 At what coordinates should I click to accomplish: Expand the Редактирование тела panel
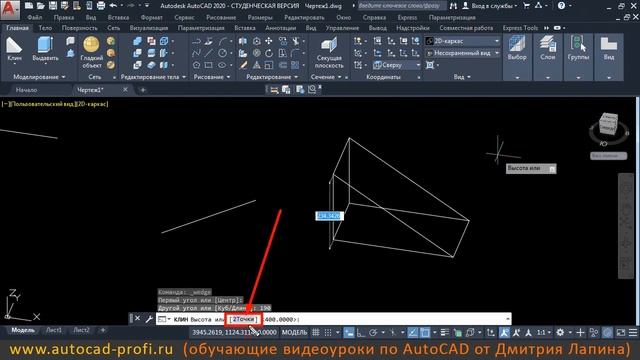point(153,77)
